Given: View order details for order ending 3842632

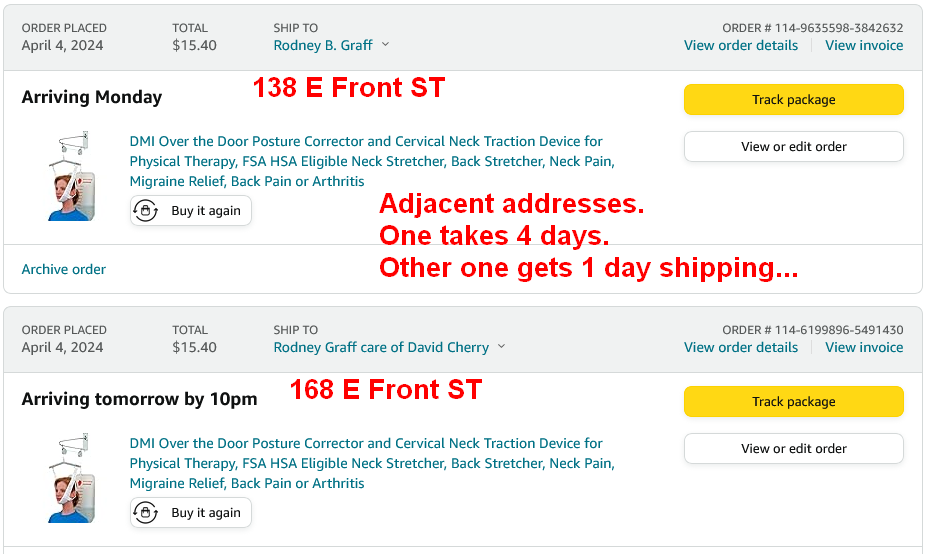Looking at the screenshot, I should [741, 45].
